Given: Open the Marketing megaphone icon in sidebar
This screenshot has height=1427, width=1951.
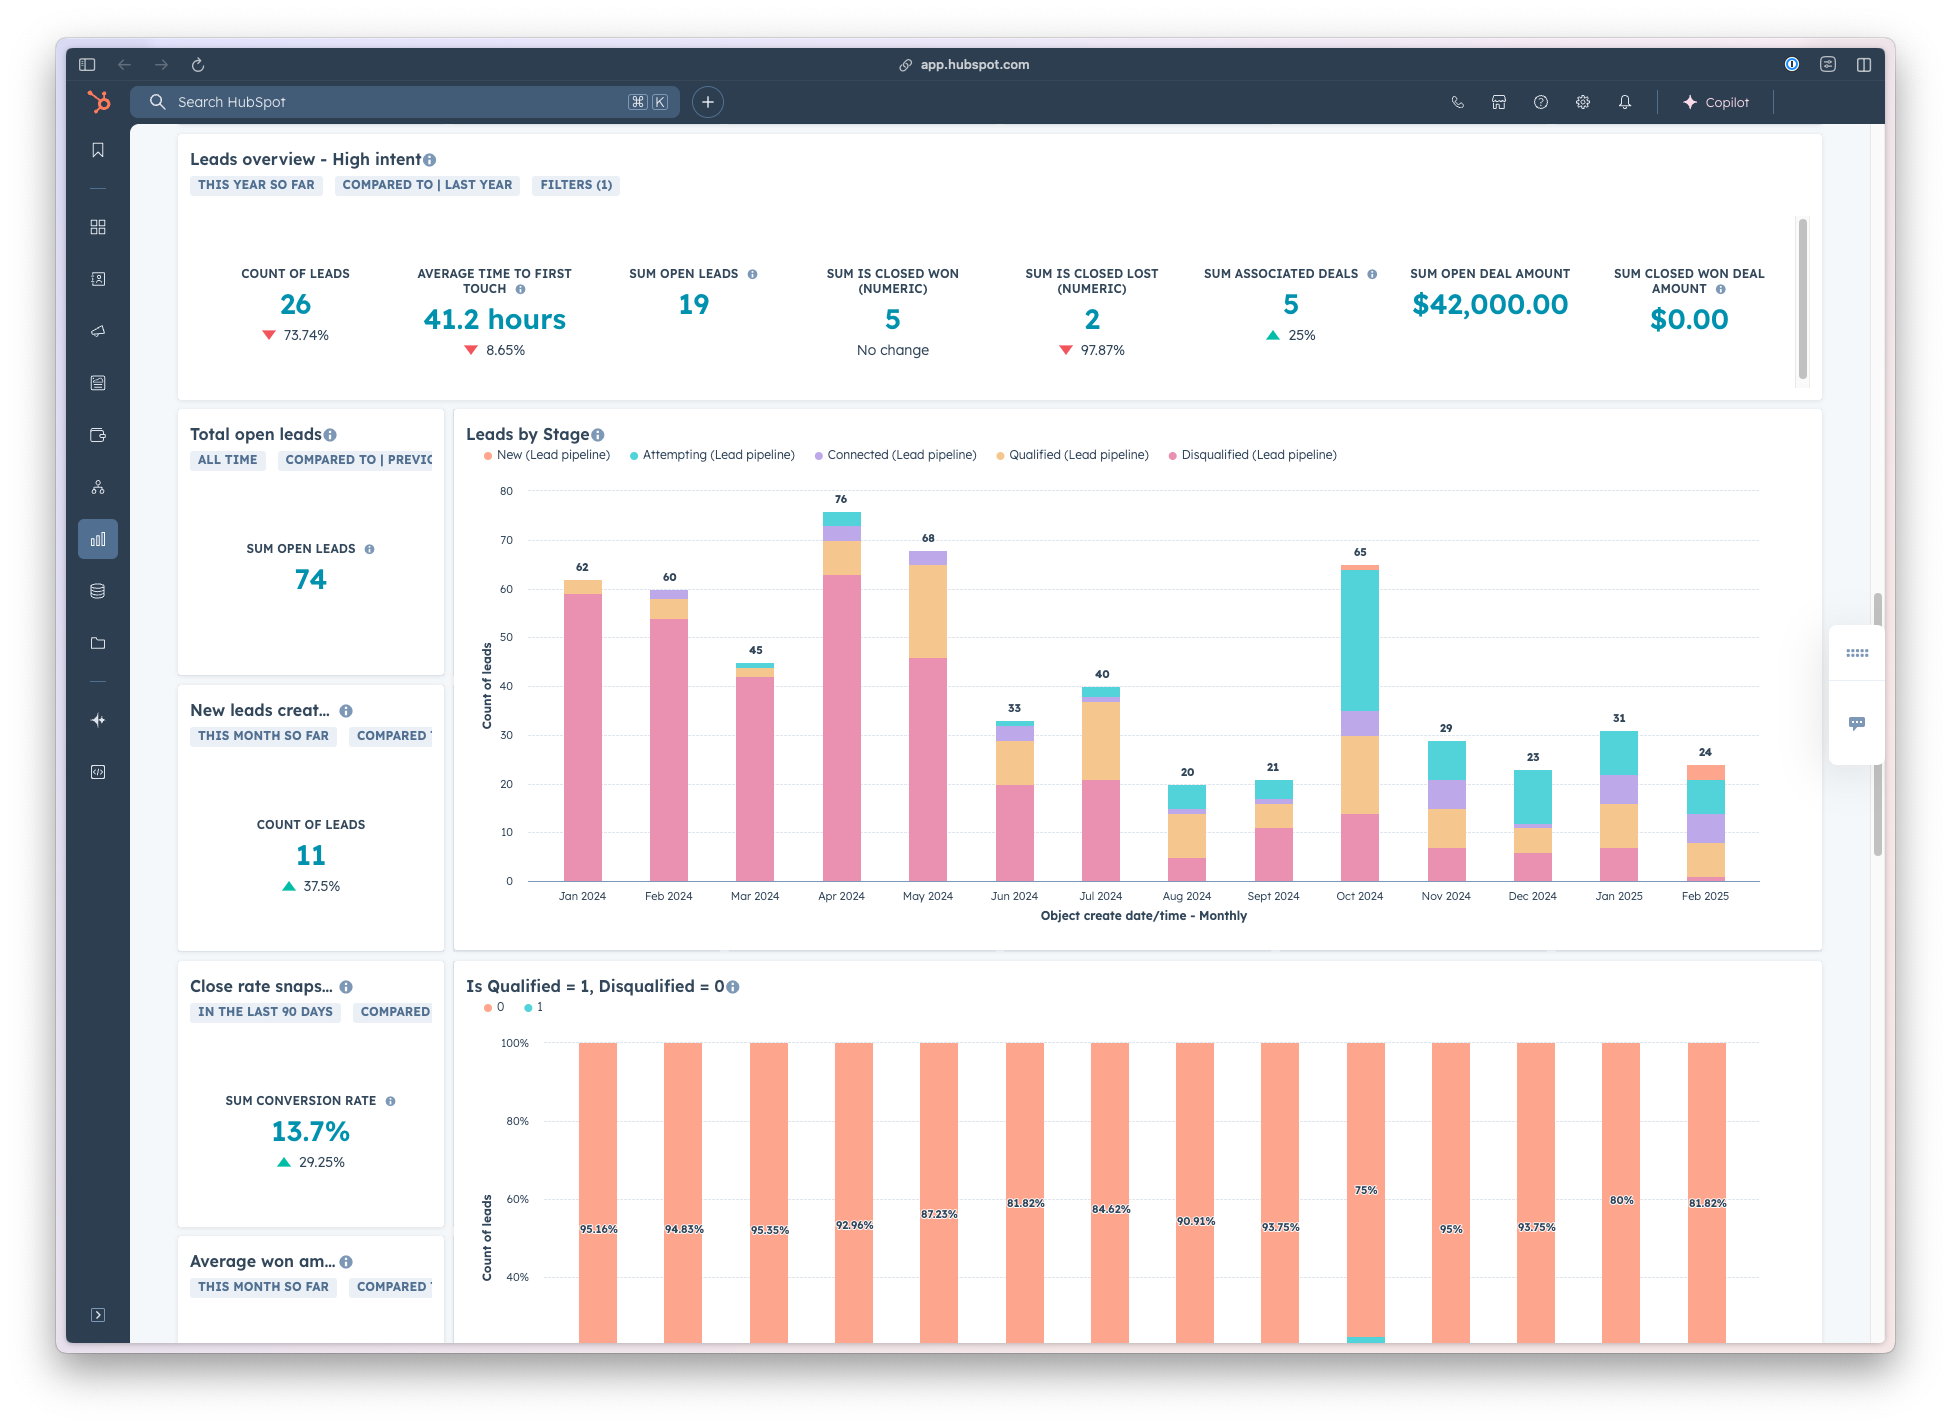Looking at the screenshot, I should [x=98, y=331].
